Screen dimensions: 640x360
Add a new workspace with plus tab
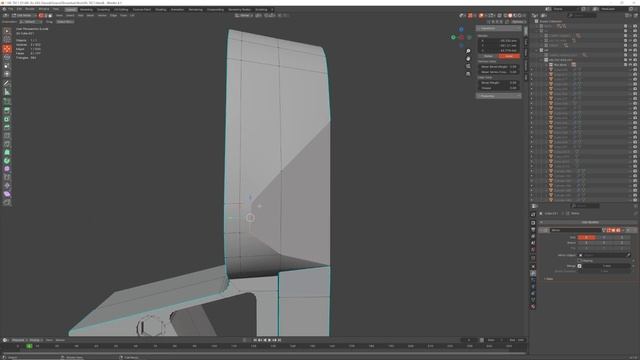272,9
